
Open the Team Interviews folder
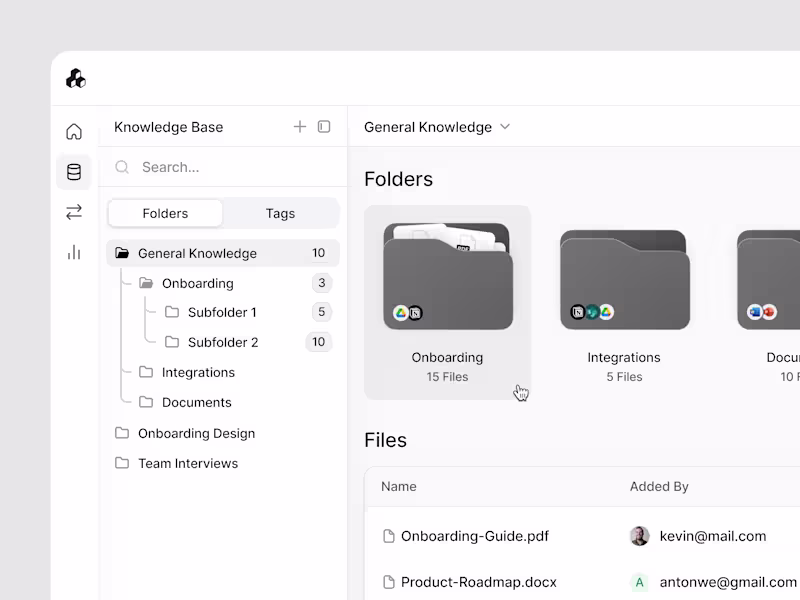[x=186, y=463]
